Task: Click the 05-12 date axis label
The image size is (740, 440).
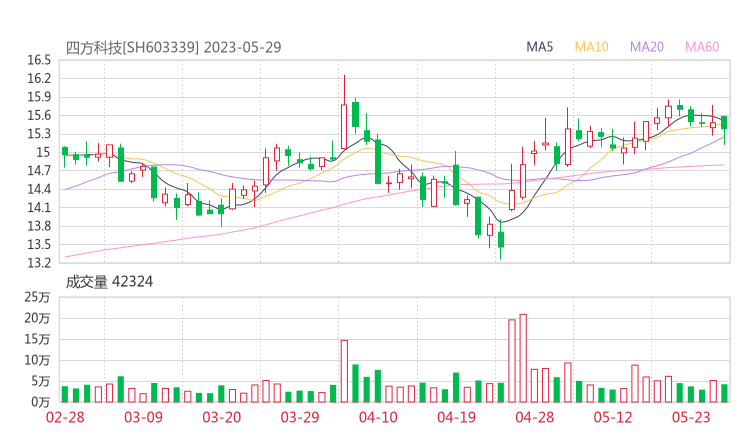Action: (613, 417)
